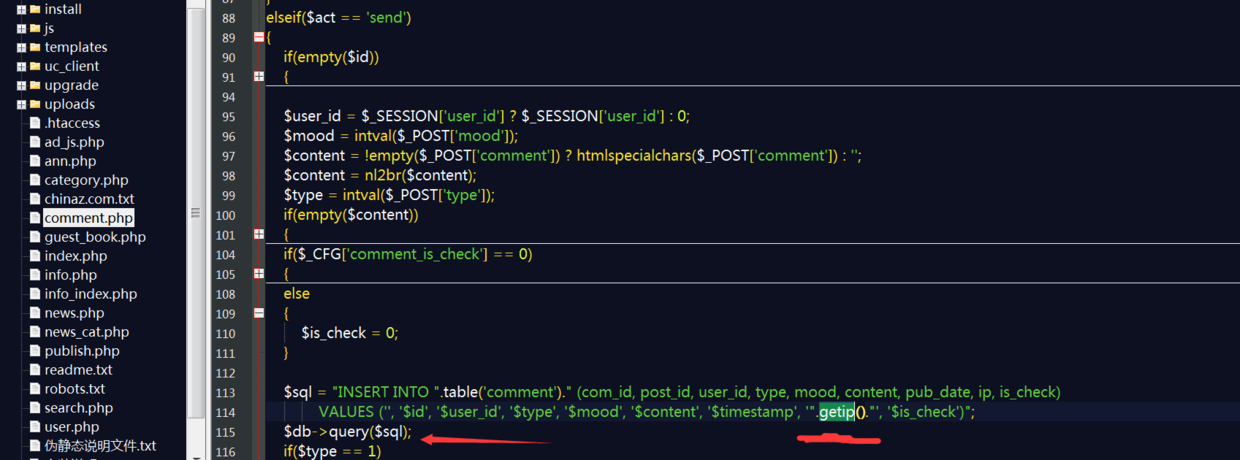
Task: Collapse the code block at line 89
Action: (259, 37)
